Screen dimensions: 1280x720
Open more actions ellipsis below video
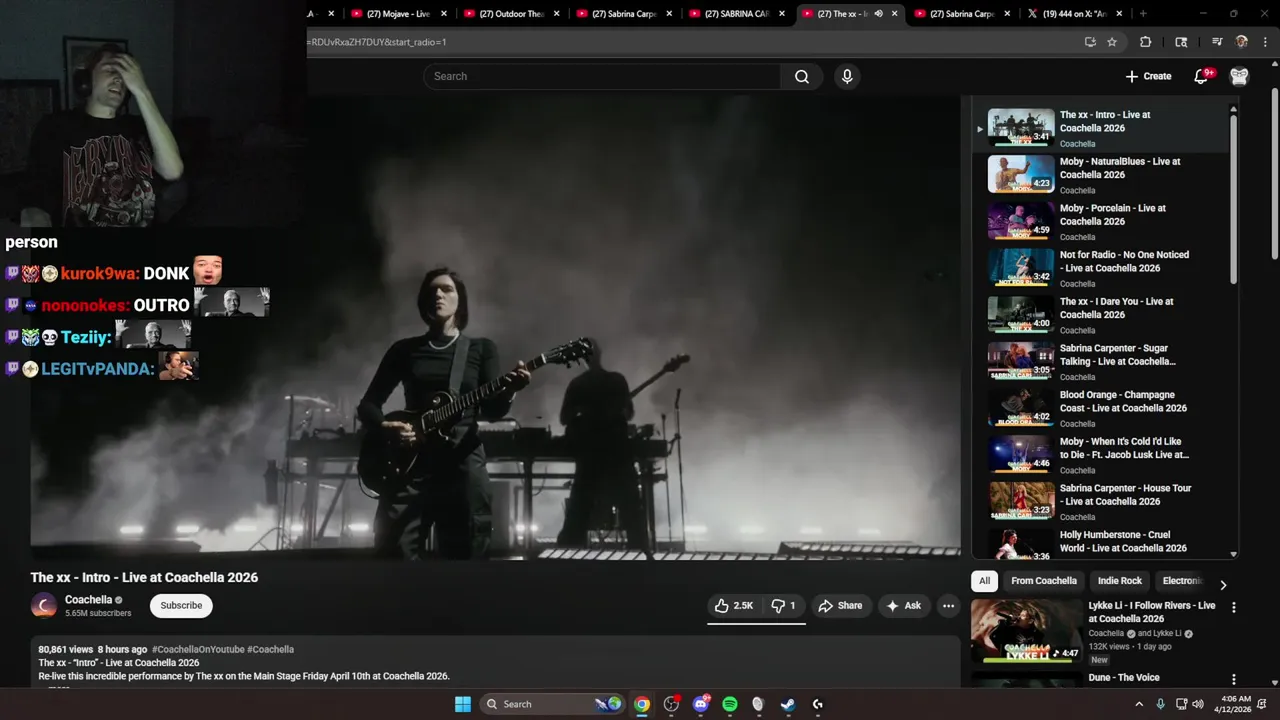948,605
